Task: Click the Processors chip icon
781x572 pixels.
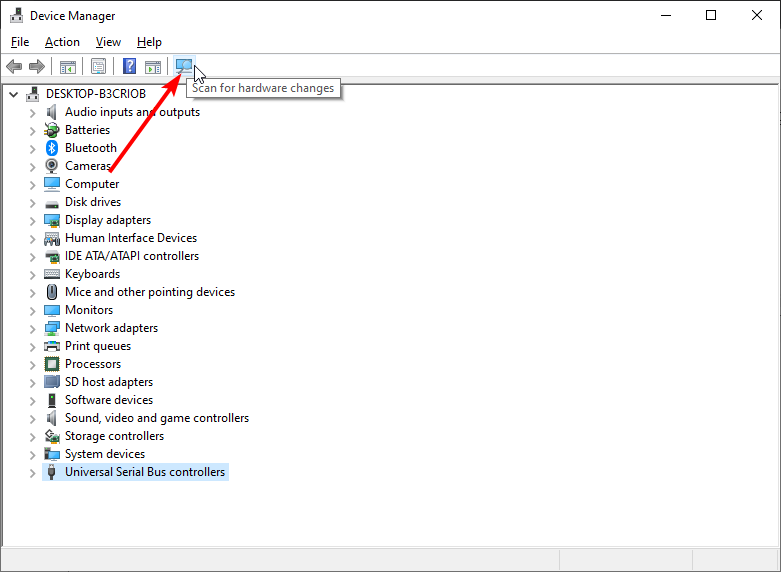Action: click(x=52, y=364)
